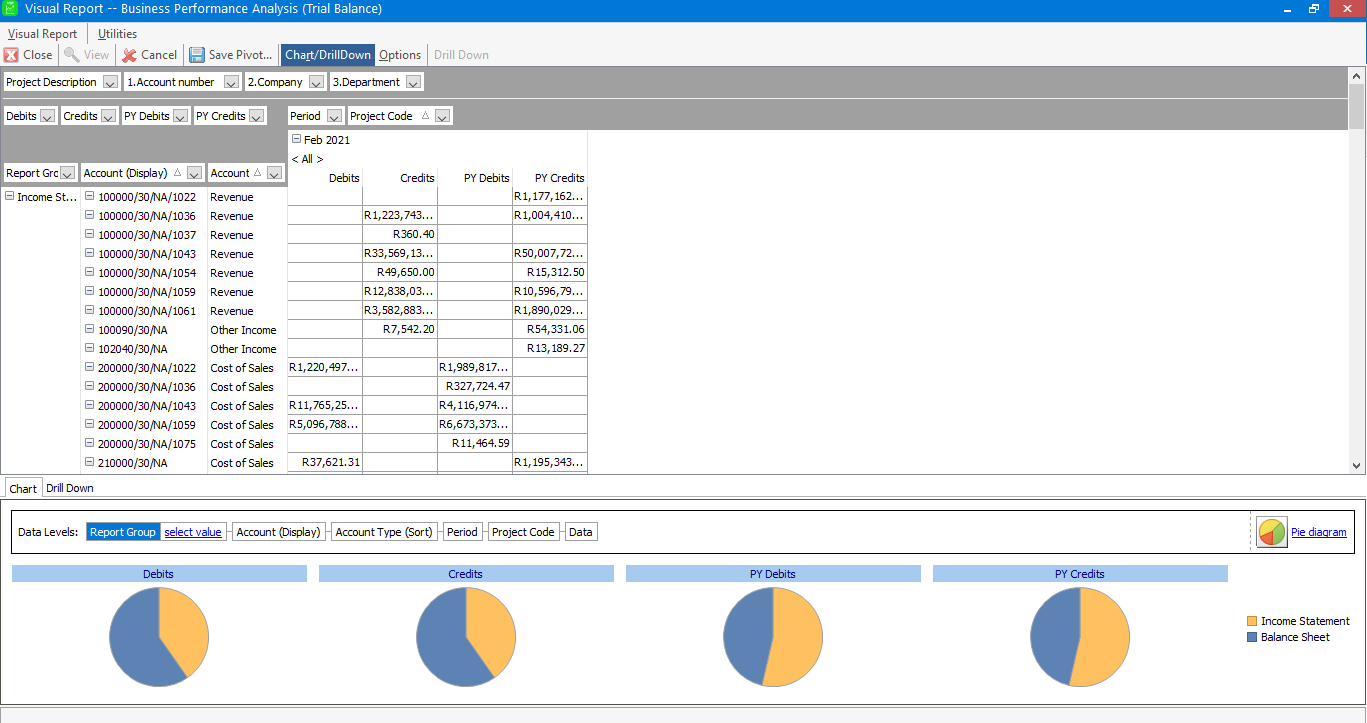Collapse account 210000/30/NA row

pyautogui.click(x=90, y=463)
